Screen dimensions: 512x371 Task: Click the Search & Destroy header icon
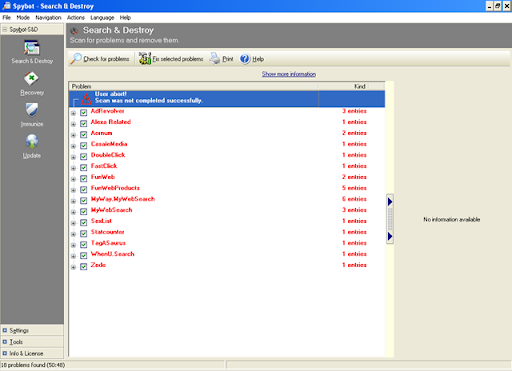[x=74, y=31]
